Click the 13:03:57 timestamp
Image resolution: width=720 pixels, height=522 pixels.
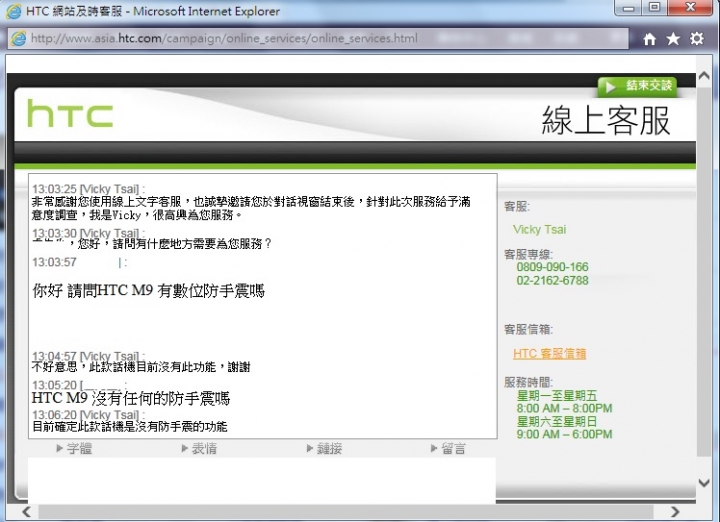54,262
